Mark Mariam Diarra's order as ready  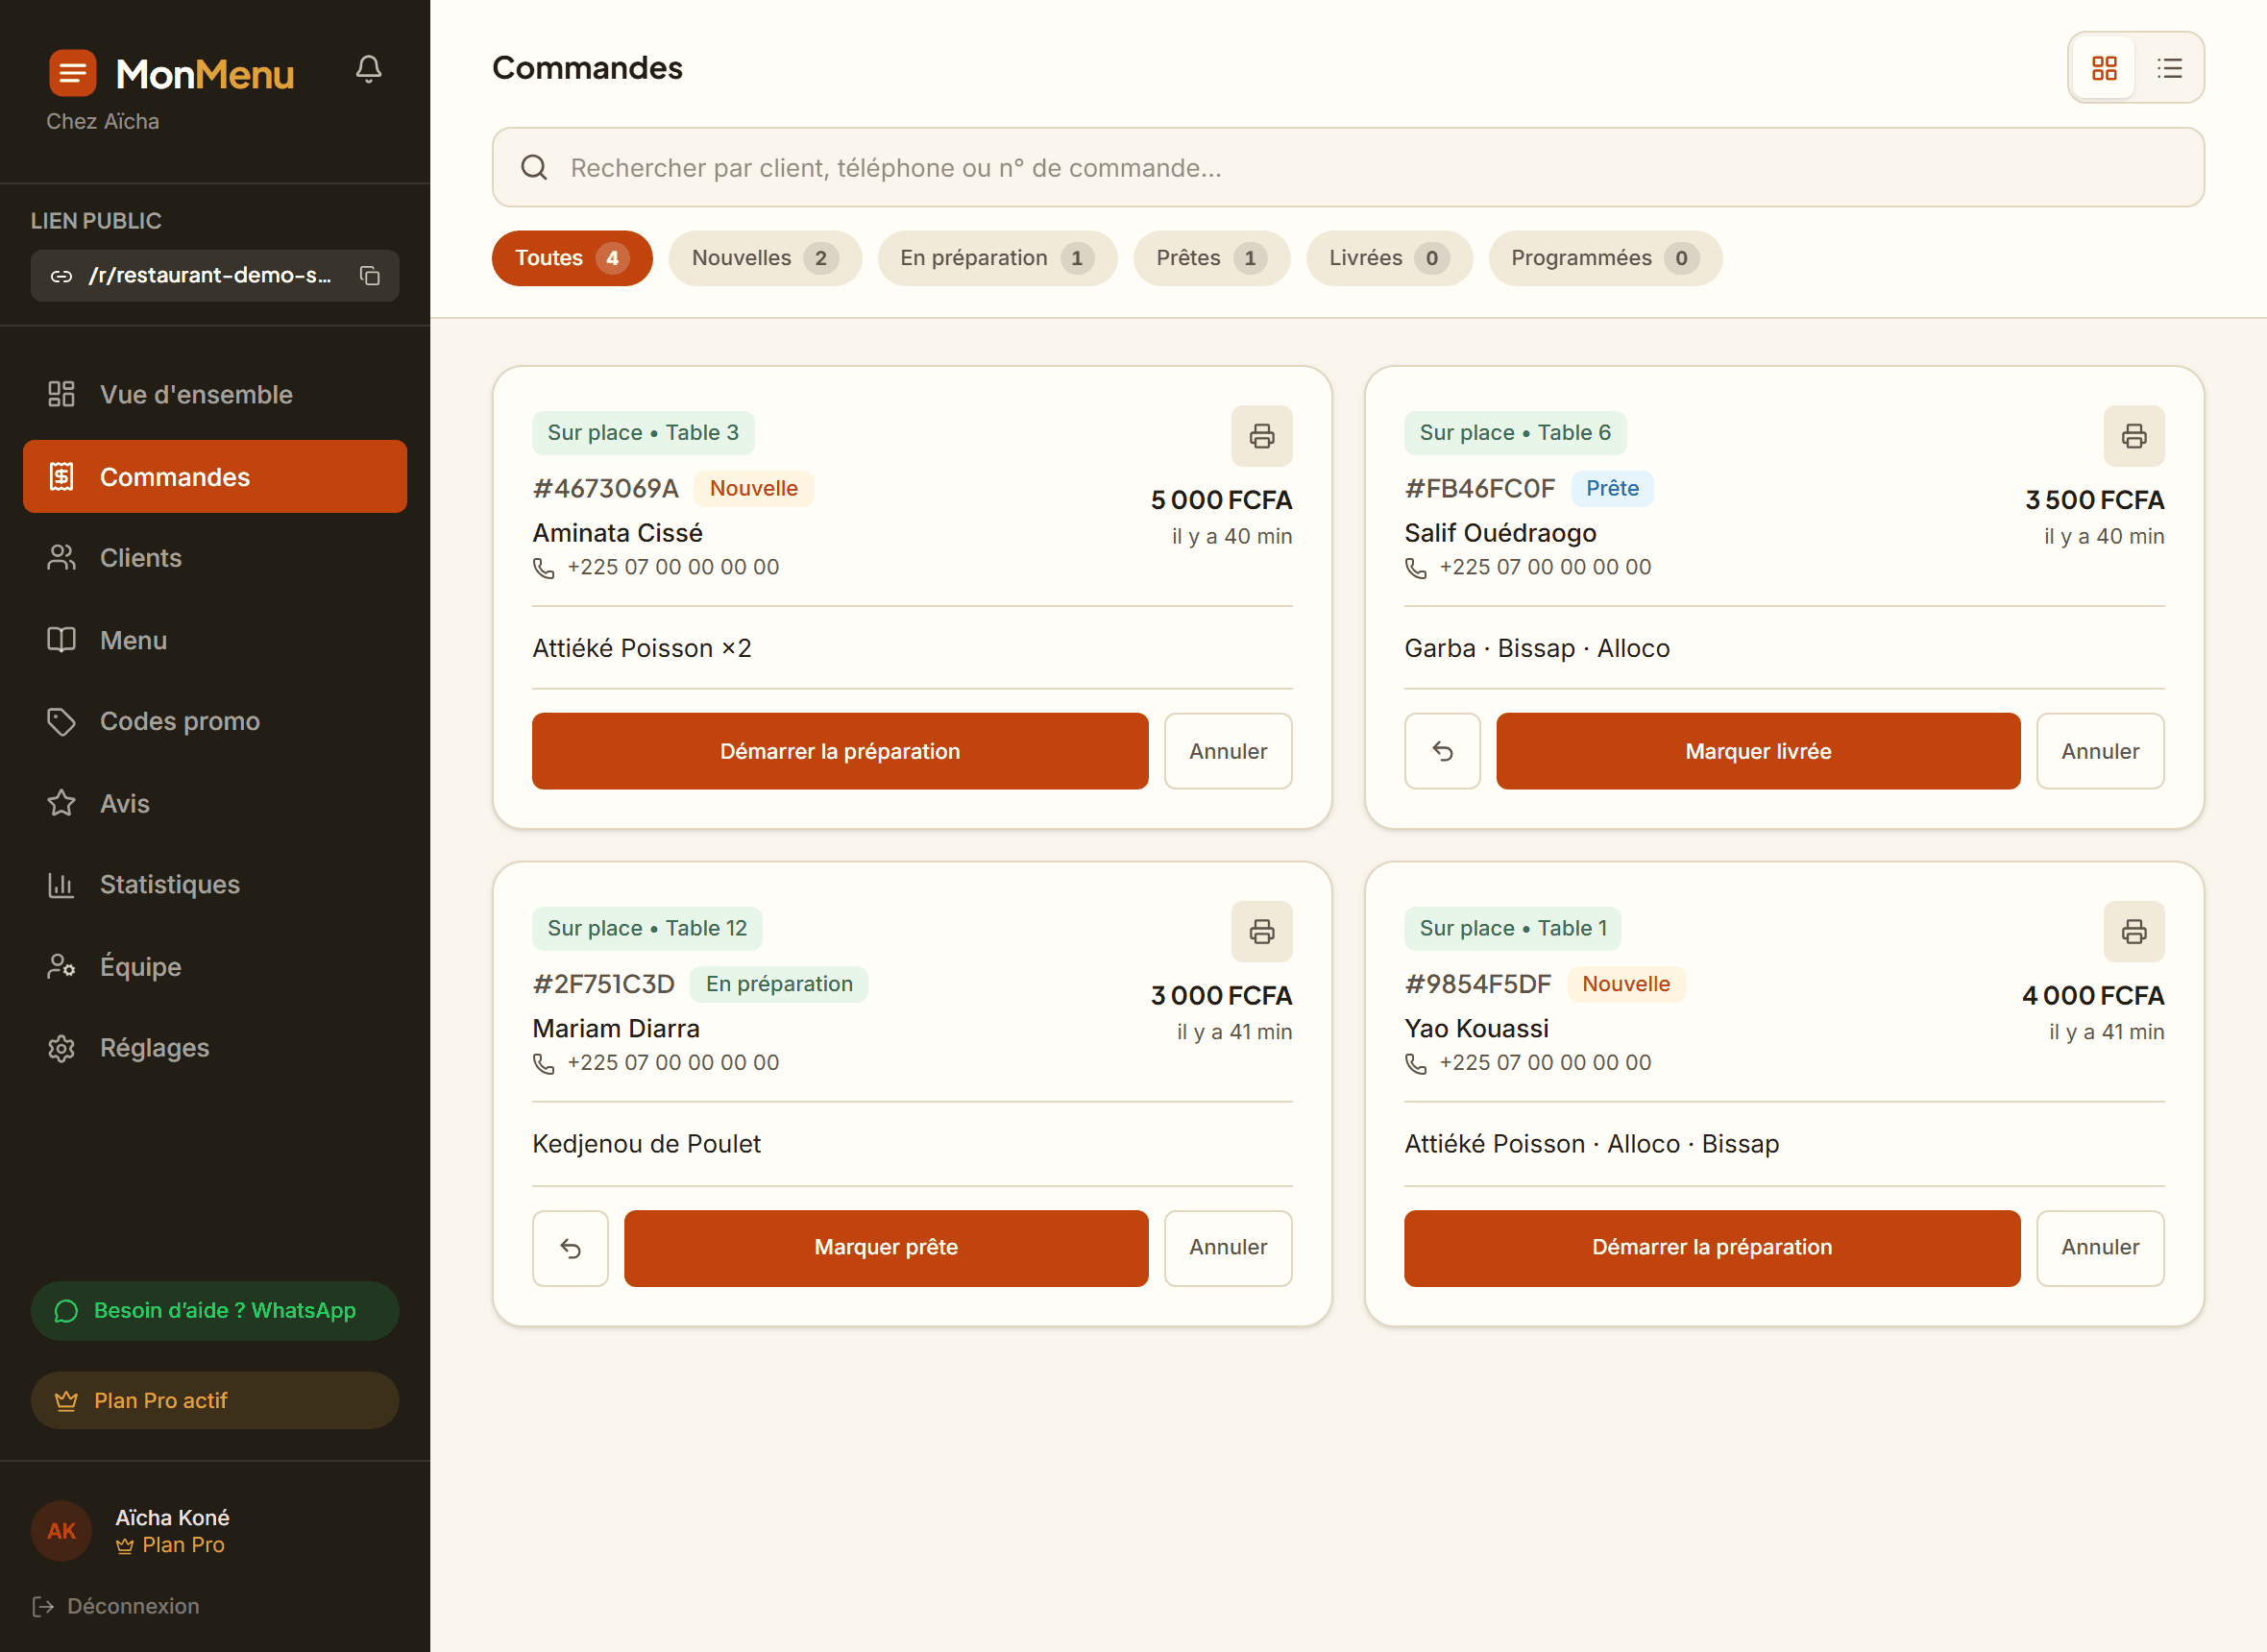886,1248
